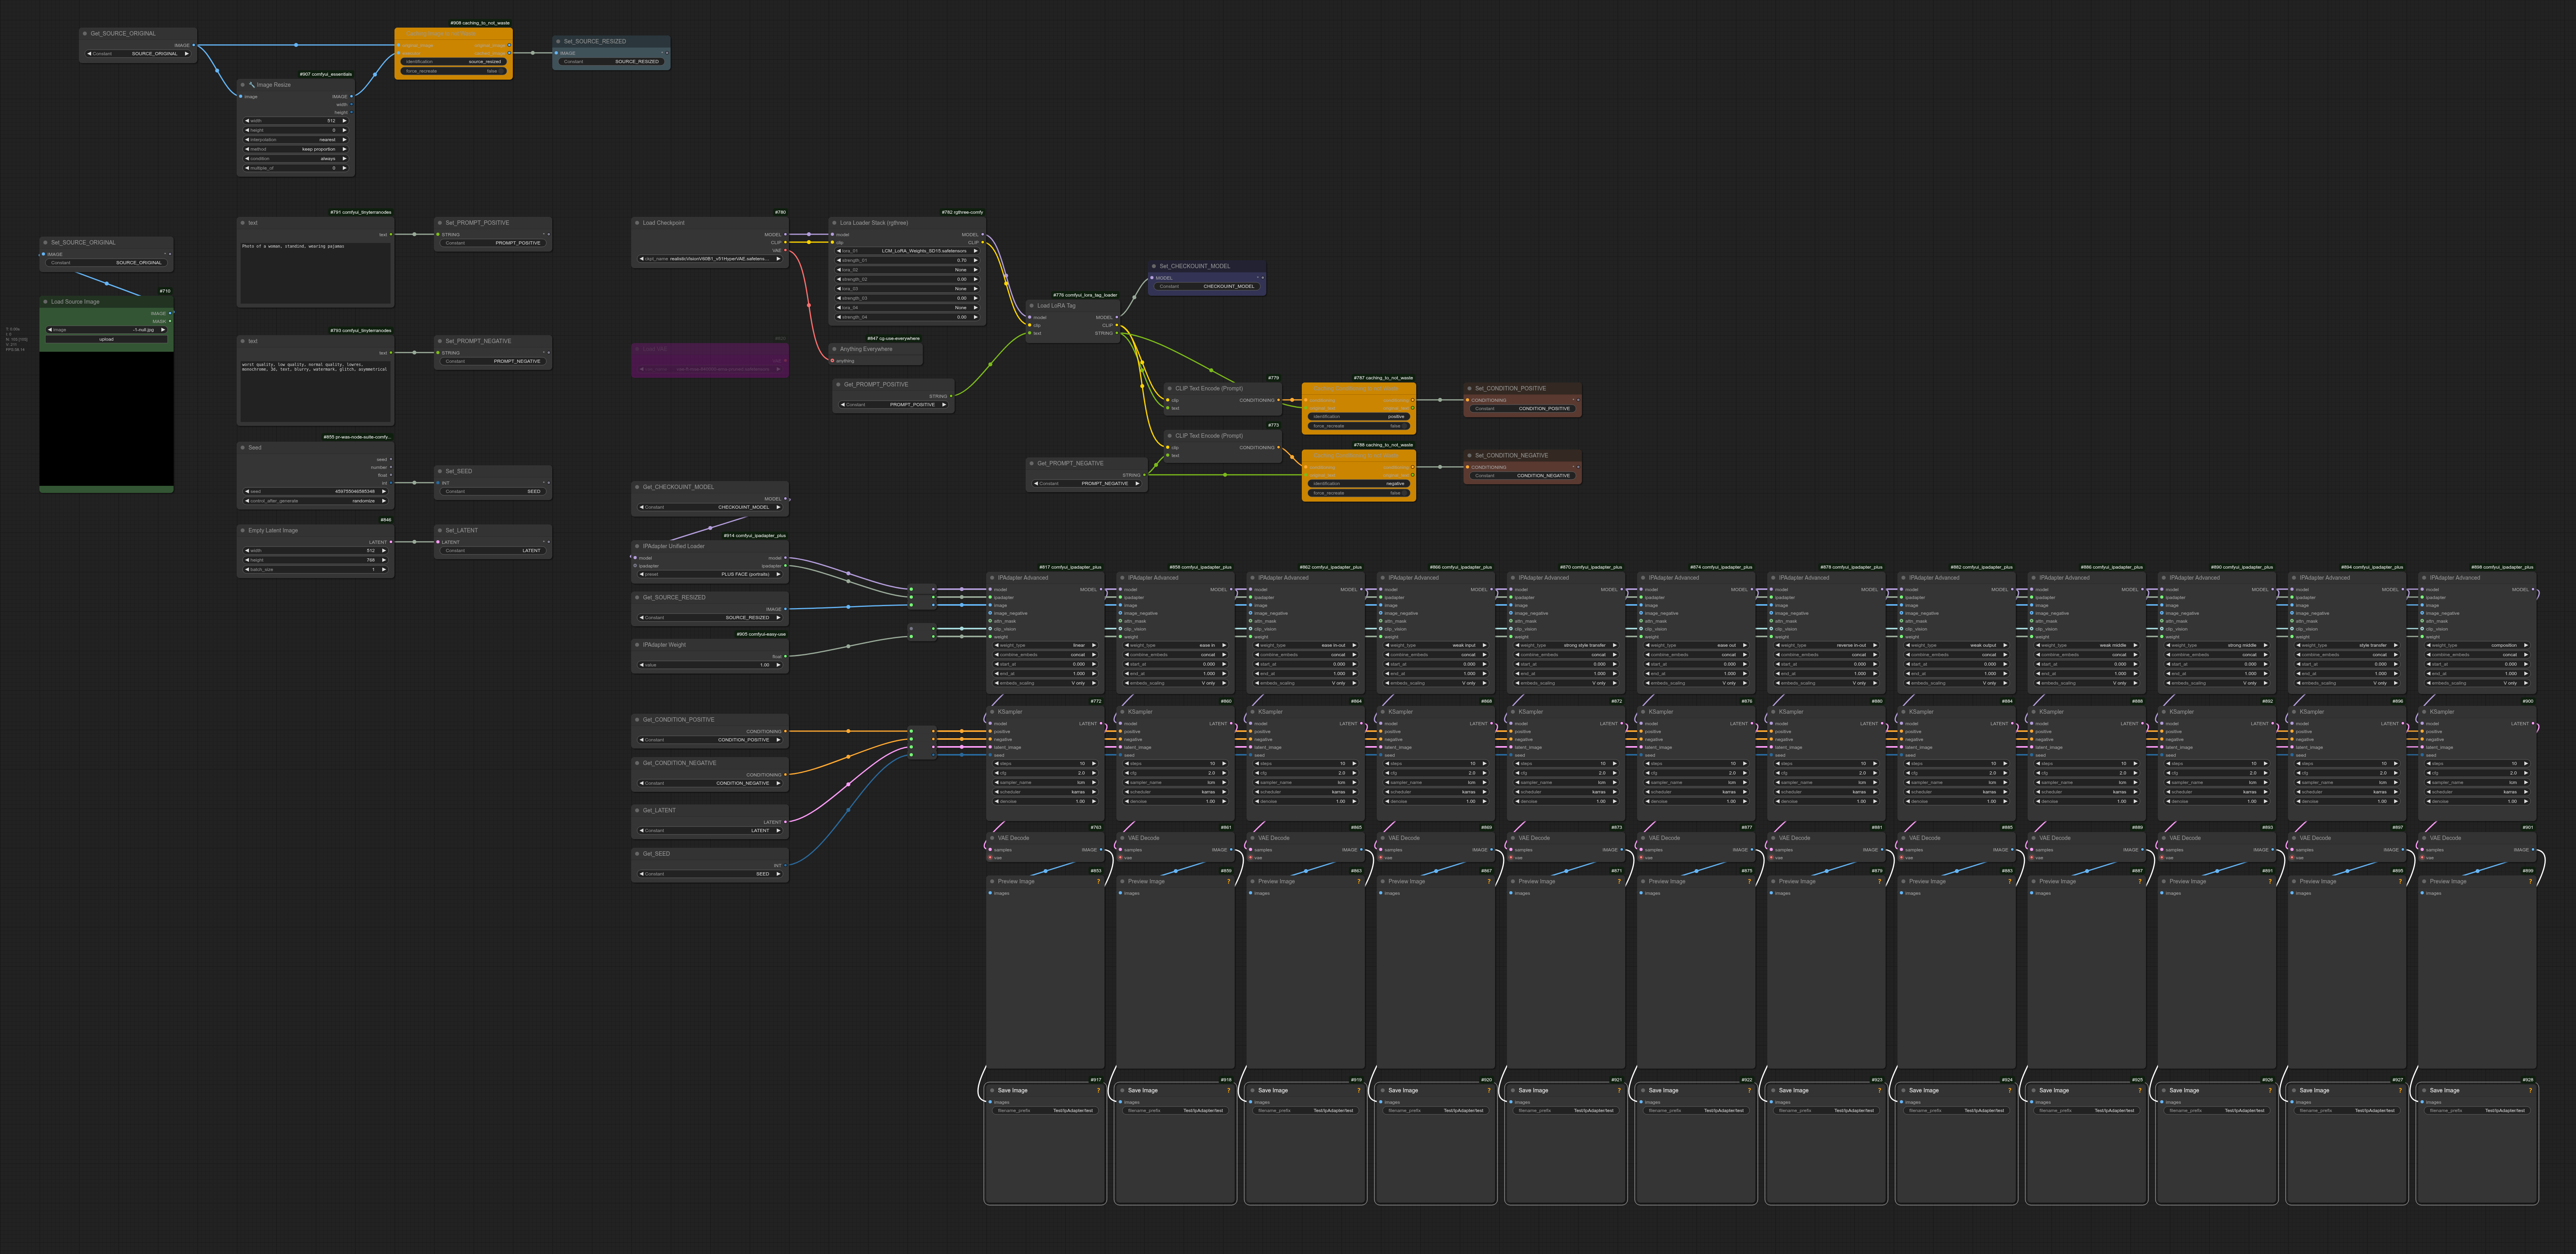Click the wrench icon on Image Resize node
This screenshot has height=1254, width=2576.
pos(252,85)
